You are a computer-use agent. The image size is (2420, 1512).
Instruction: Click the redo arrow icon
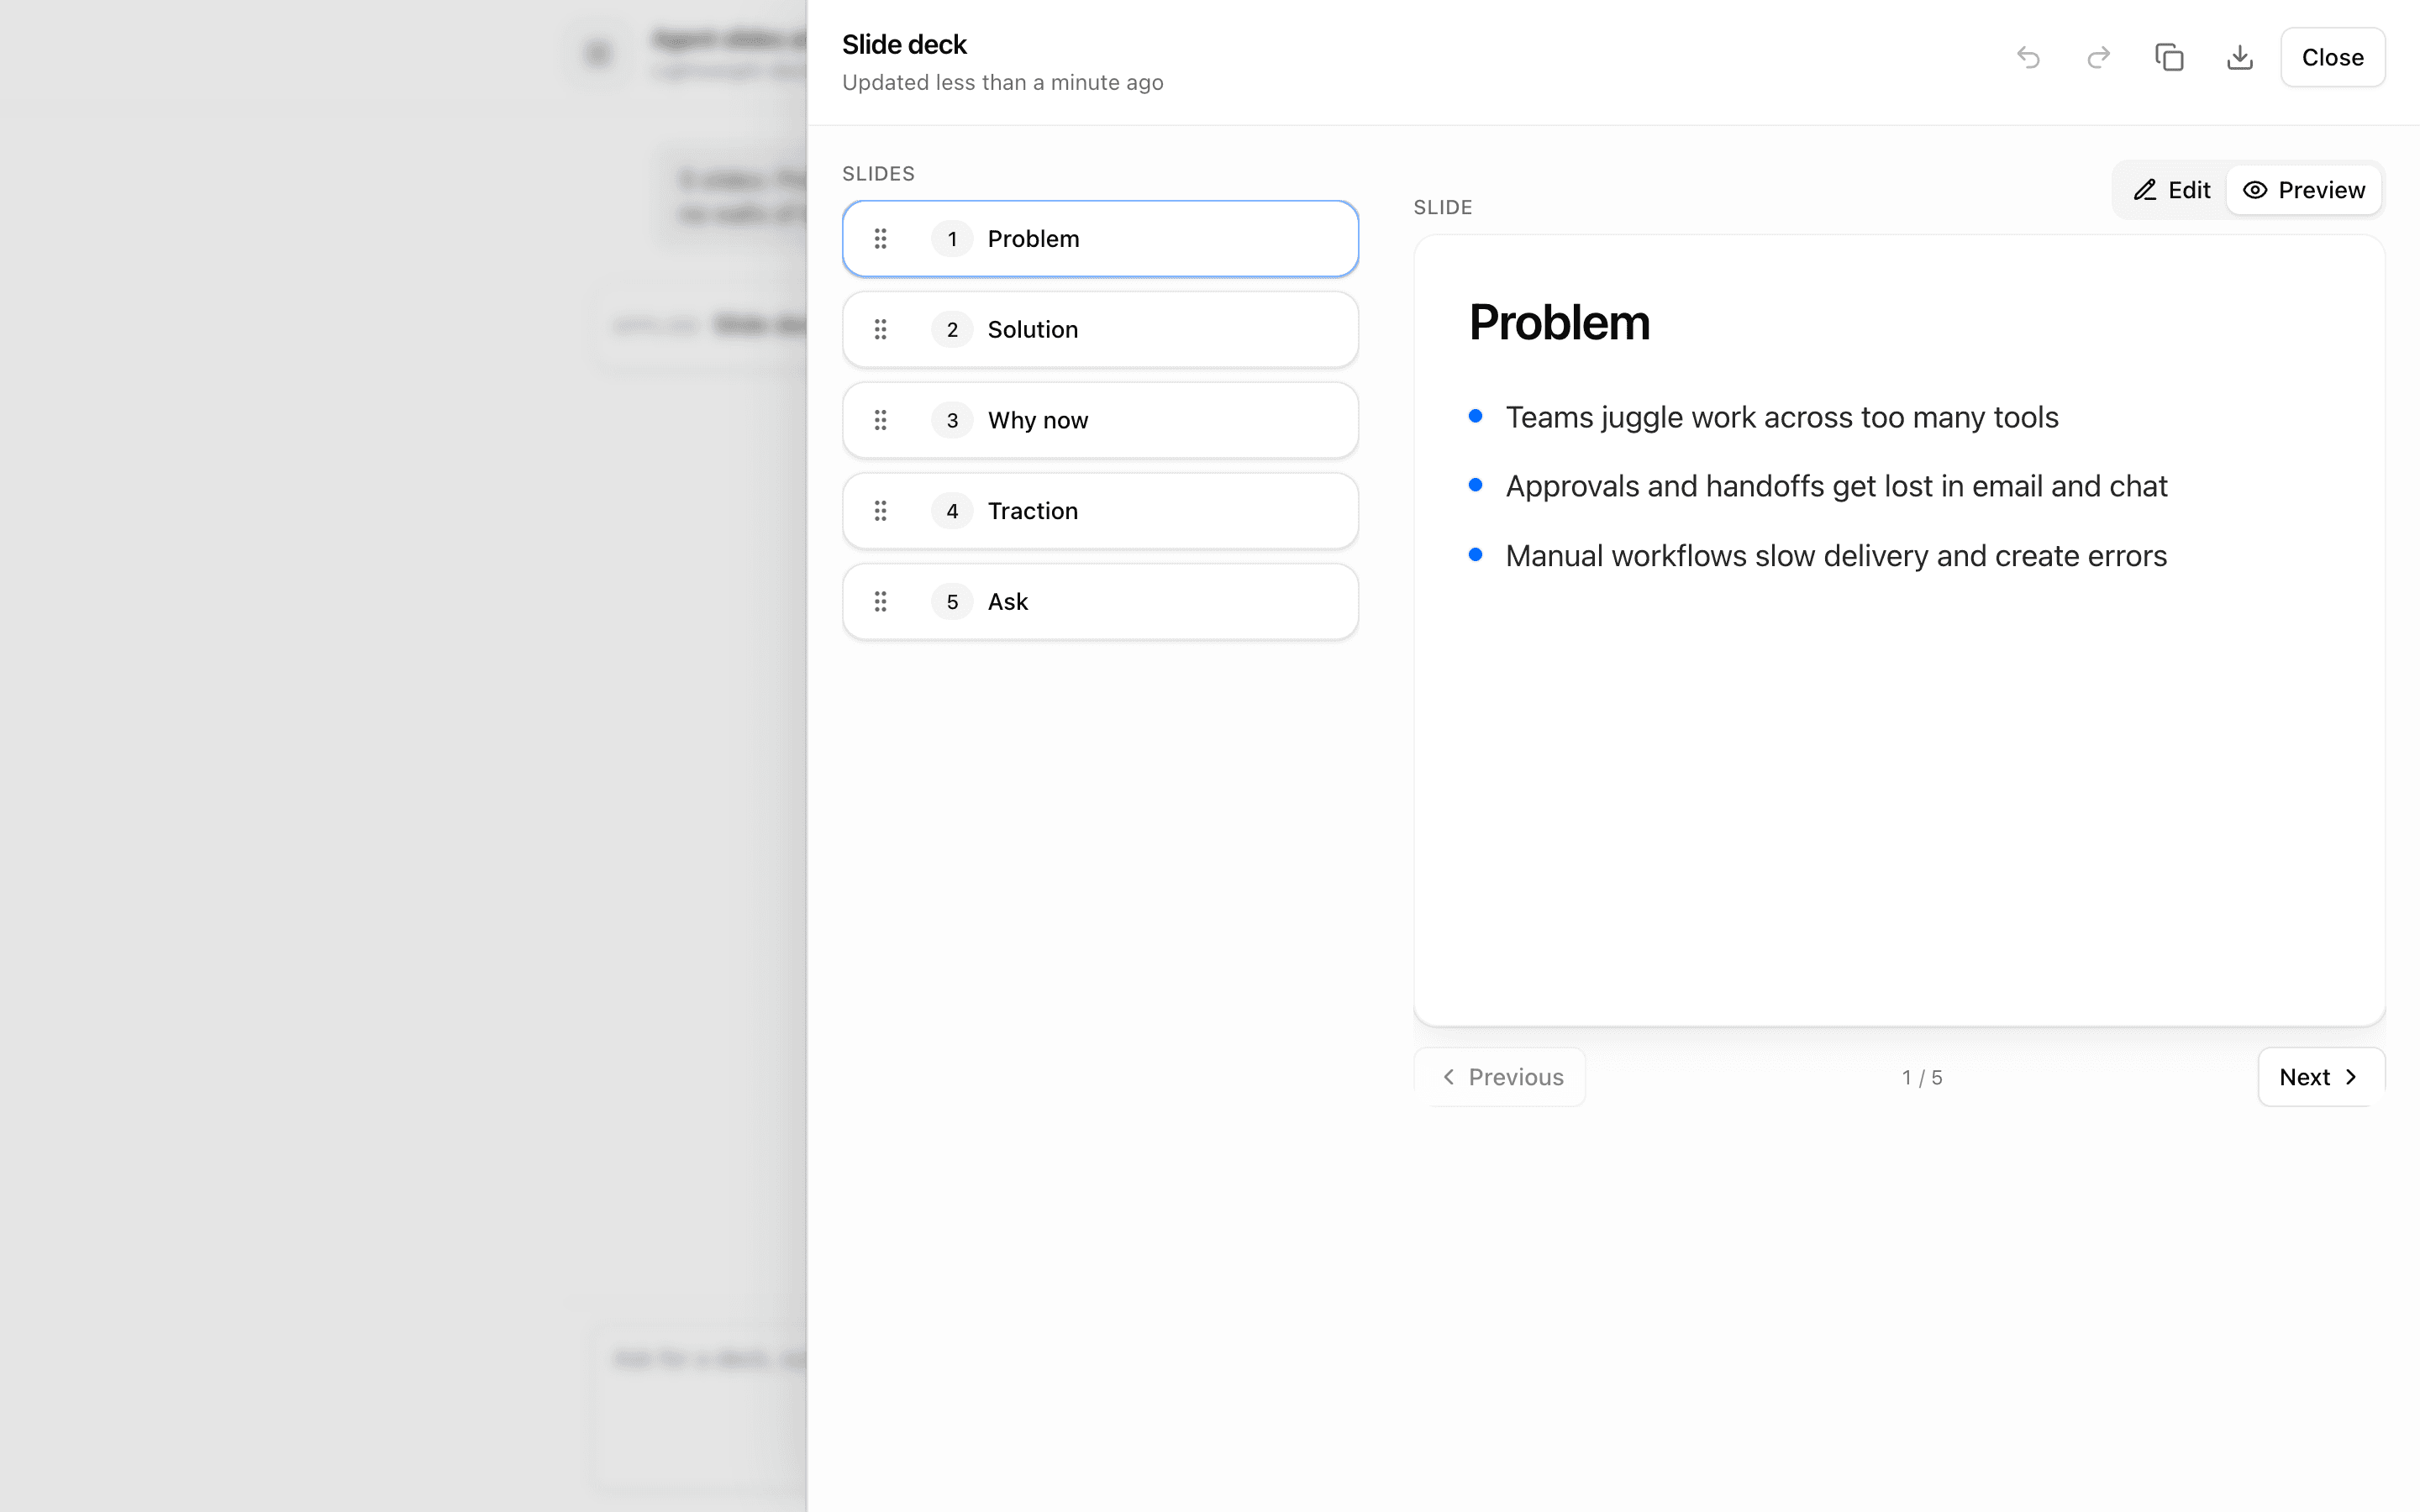pos(2098,58)
